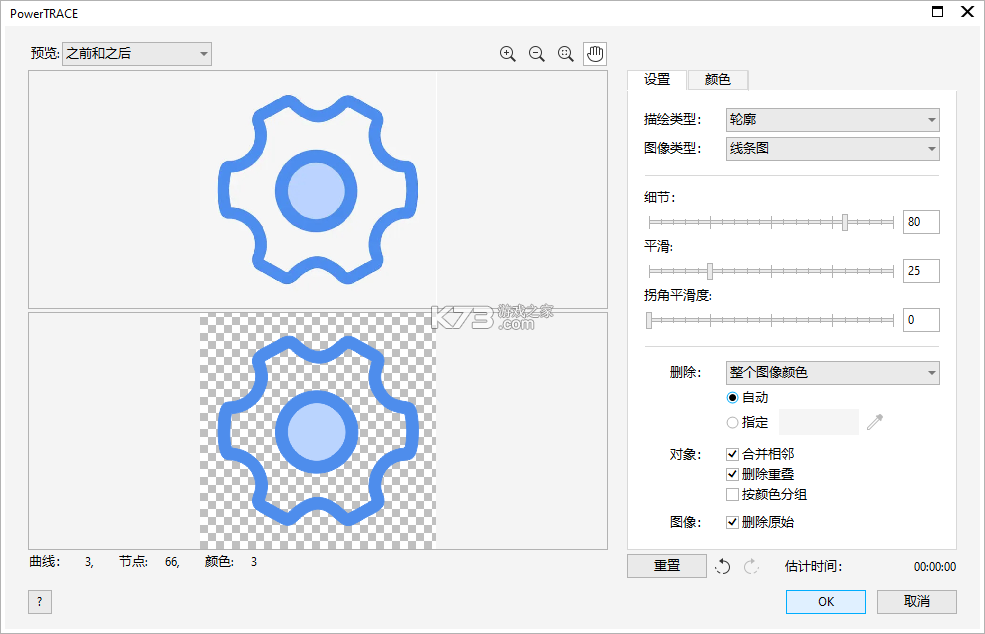
Task: Click the specified color swatch box
Action: point(819,422)
